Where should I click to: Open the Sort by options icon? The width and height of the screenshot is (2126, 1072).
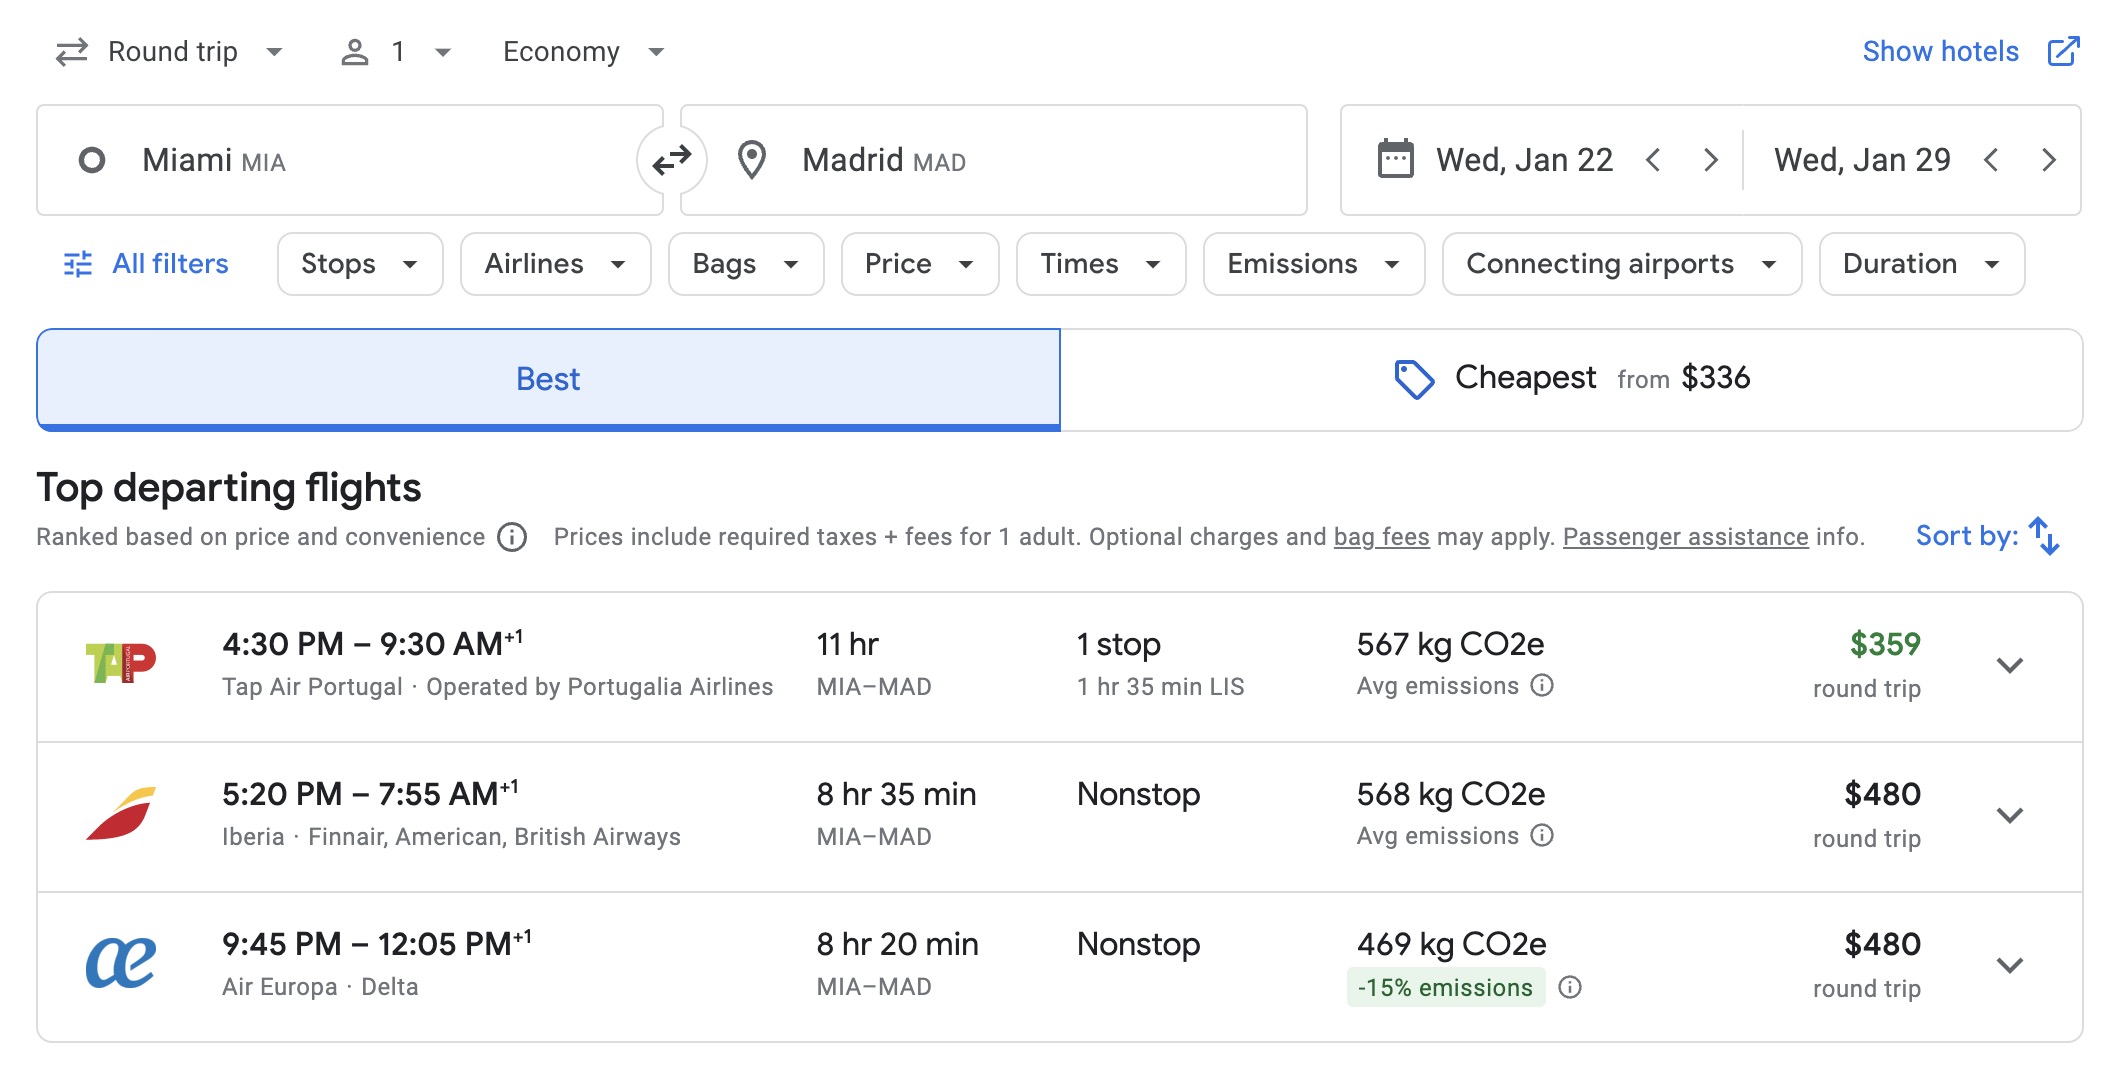[2044, 536]
